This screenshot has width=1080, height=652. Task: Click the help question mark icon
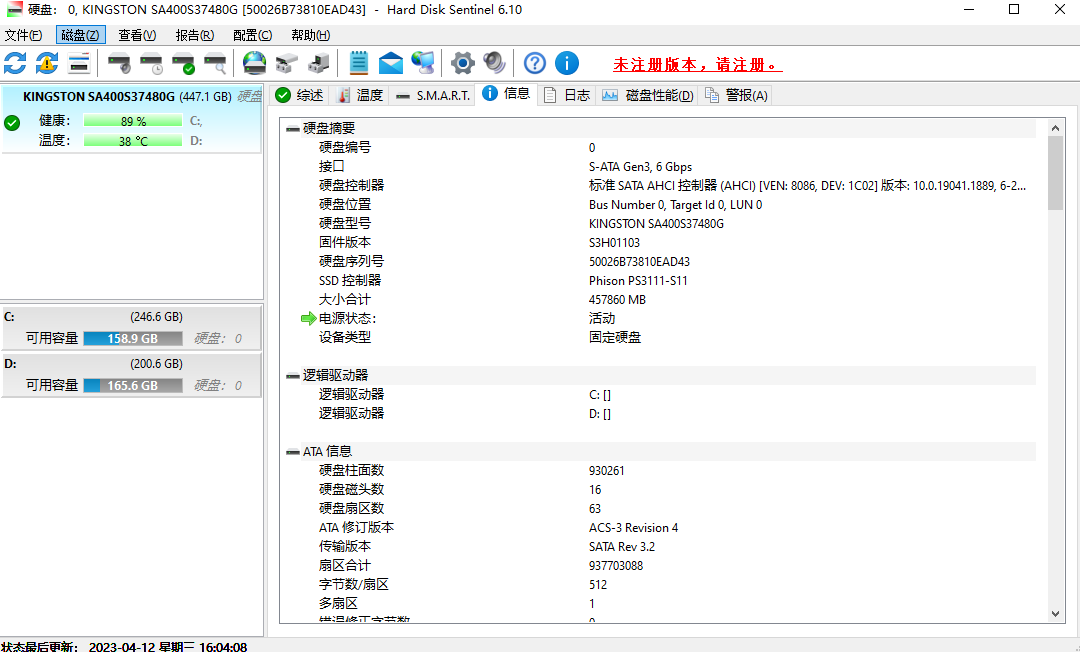coord(534,62)
